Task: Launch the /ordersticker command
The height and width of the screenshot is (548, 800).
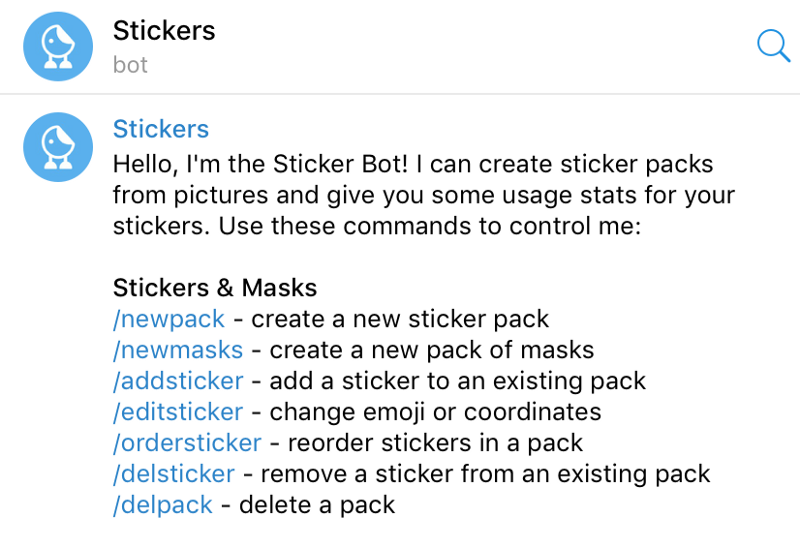Action: [187, 443]
